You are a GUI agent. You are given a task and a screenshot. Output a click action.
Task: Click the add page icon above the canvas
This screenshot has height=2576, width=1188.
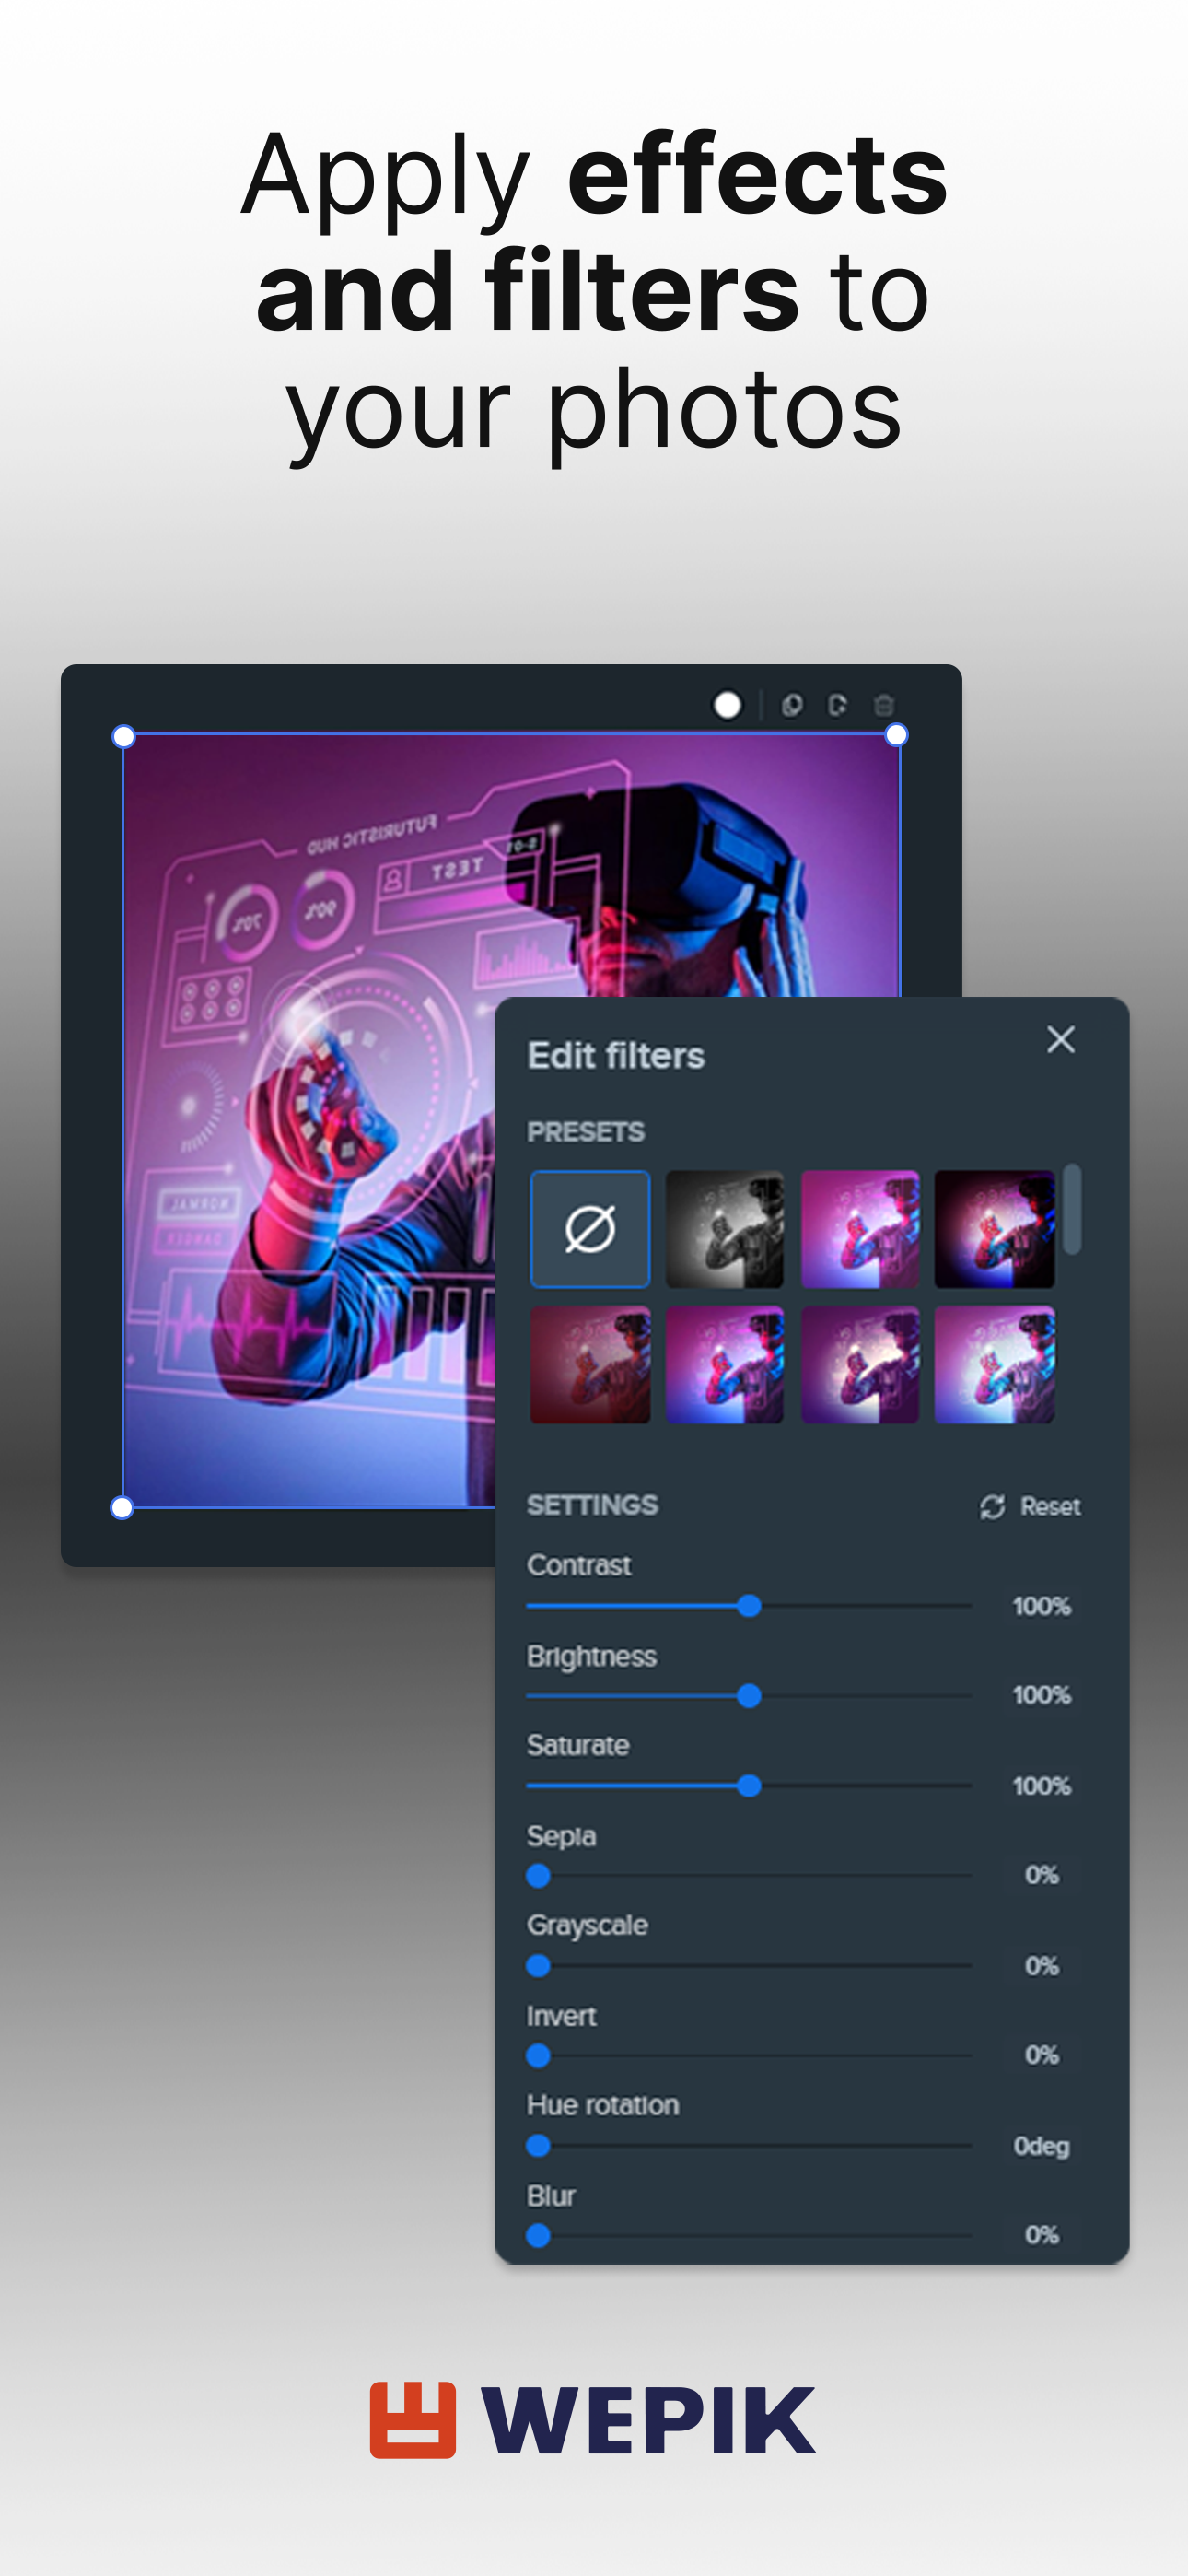pos(838,706)
